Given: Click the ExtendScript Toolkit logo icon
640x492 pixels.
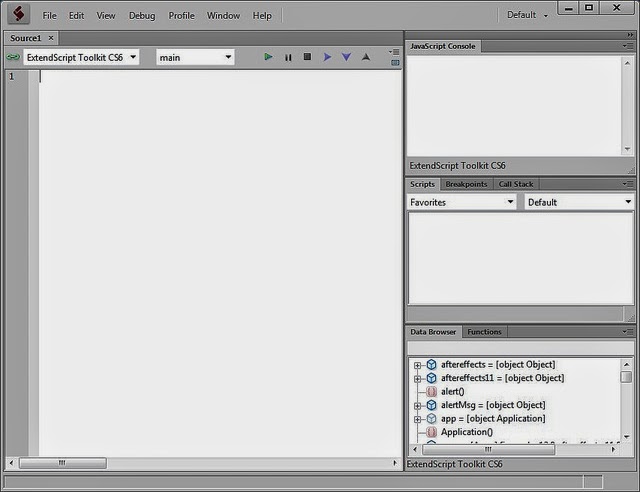Looking at the screenshot, I should pyautogui.click(x=18, y=14).
